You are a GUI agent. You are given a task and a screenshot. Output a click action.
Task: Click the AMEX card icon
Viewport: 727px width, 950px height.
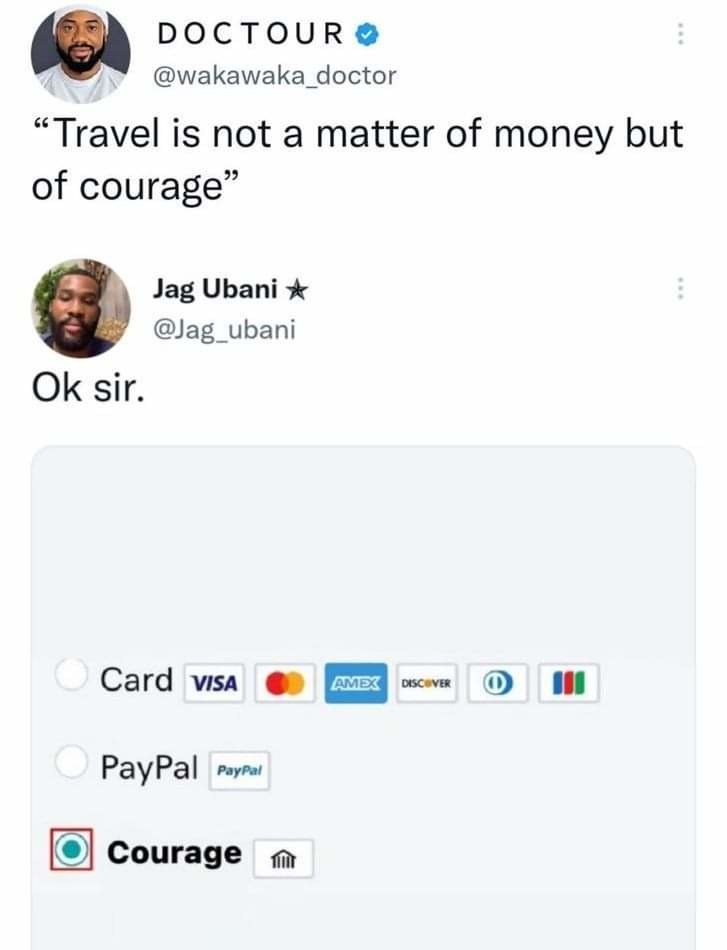pyautogui.click(x=356, y=683)
